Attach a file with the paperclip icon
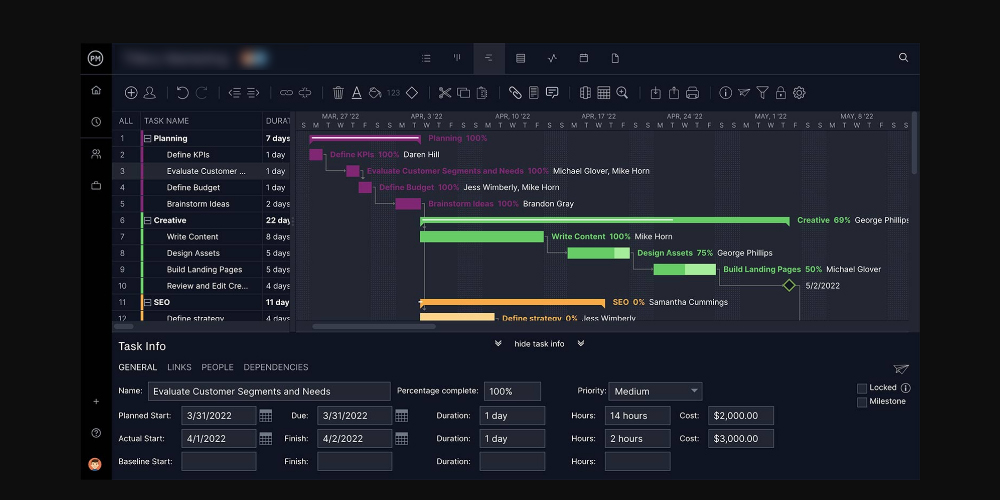 click(515, 93)
